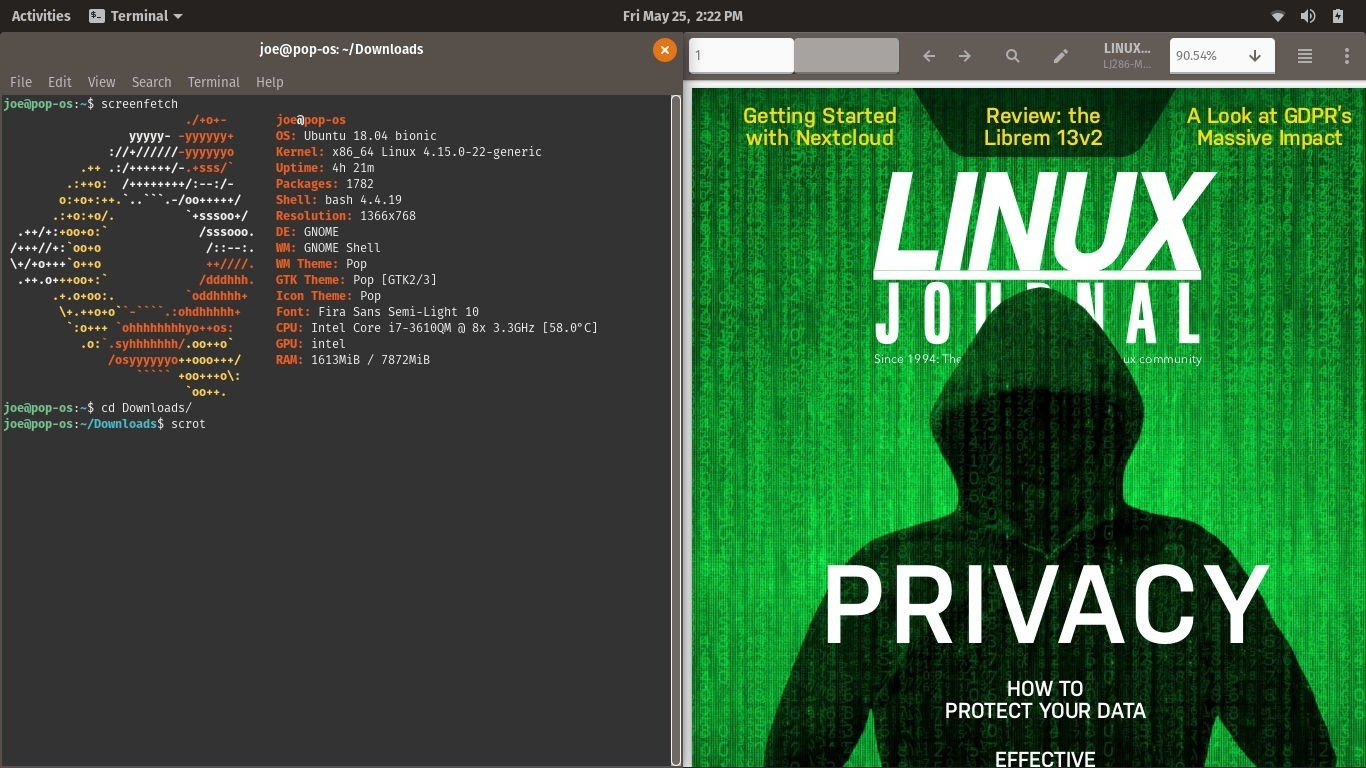Open the clock calendar Fri May 25

(x=683, y=16)
